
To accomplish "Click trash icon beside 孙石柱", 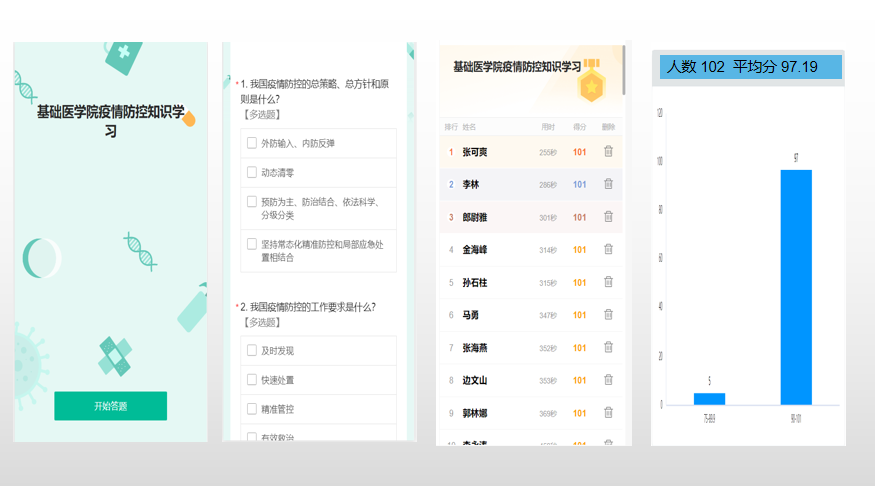I will [x=608, y=283].
